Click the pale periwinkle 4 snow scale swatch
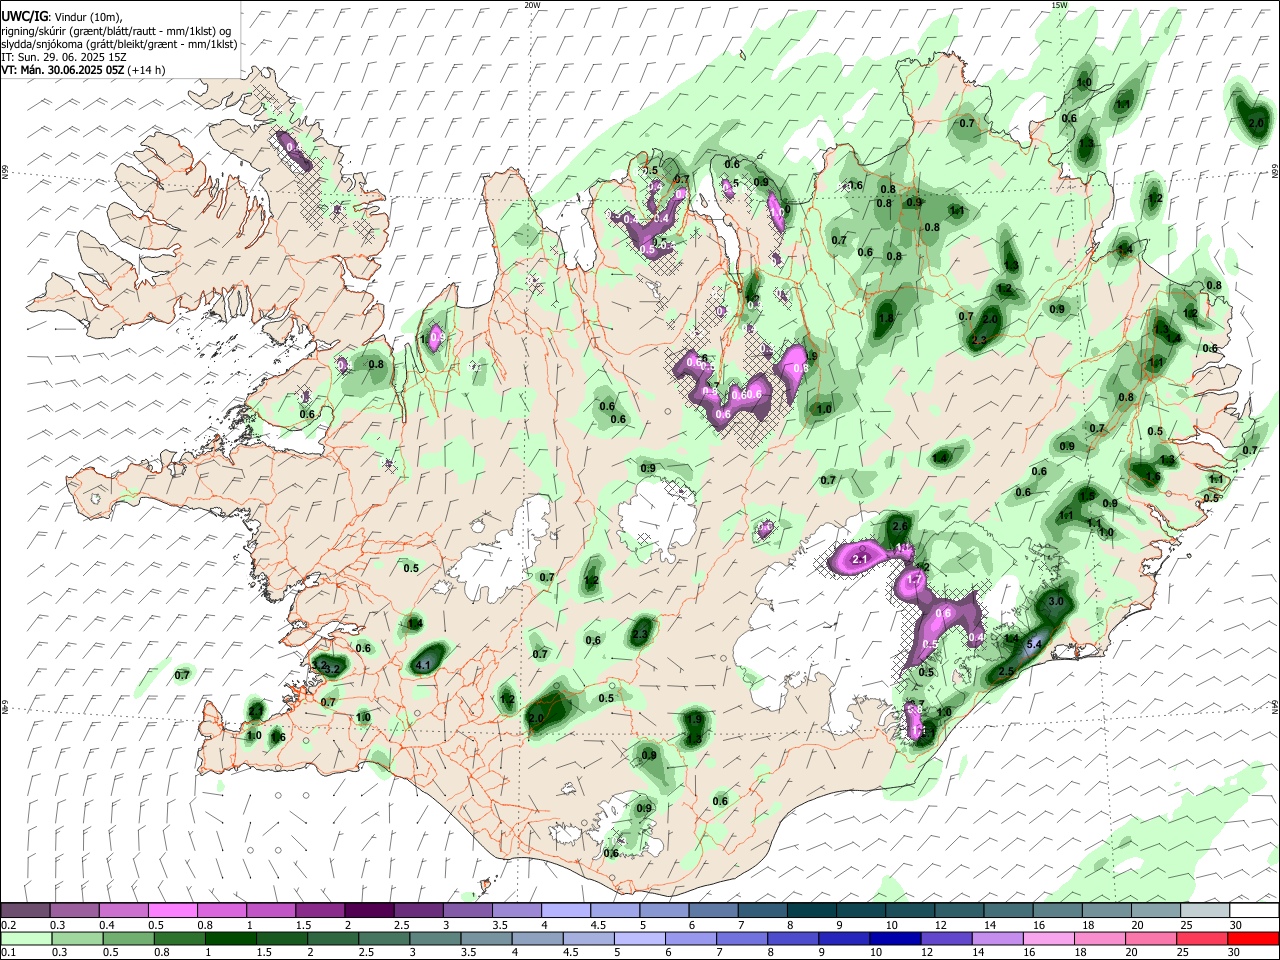Screen dimensions: 1280x960 [566, 910]
